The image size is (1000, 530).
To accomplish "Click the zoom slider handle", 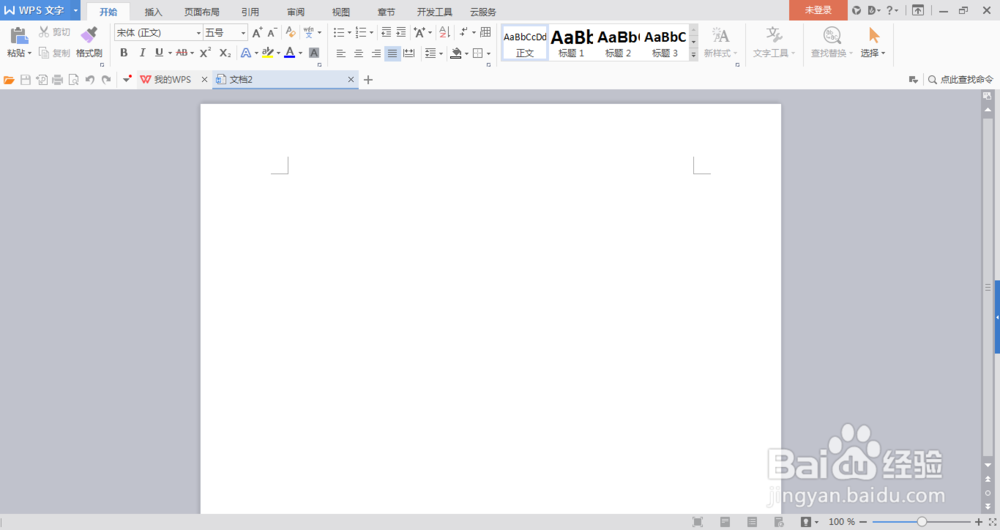I will click(x=922, y=522).
